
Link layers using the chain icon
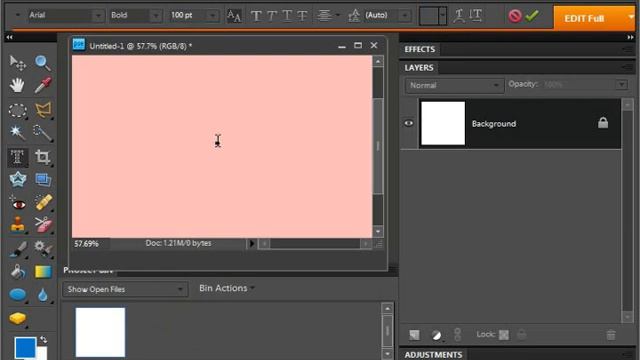pos(458,335)
